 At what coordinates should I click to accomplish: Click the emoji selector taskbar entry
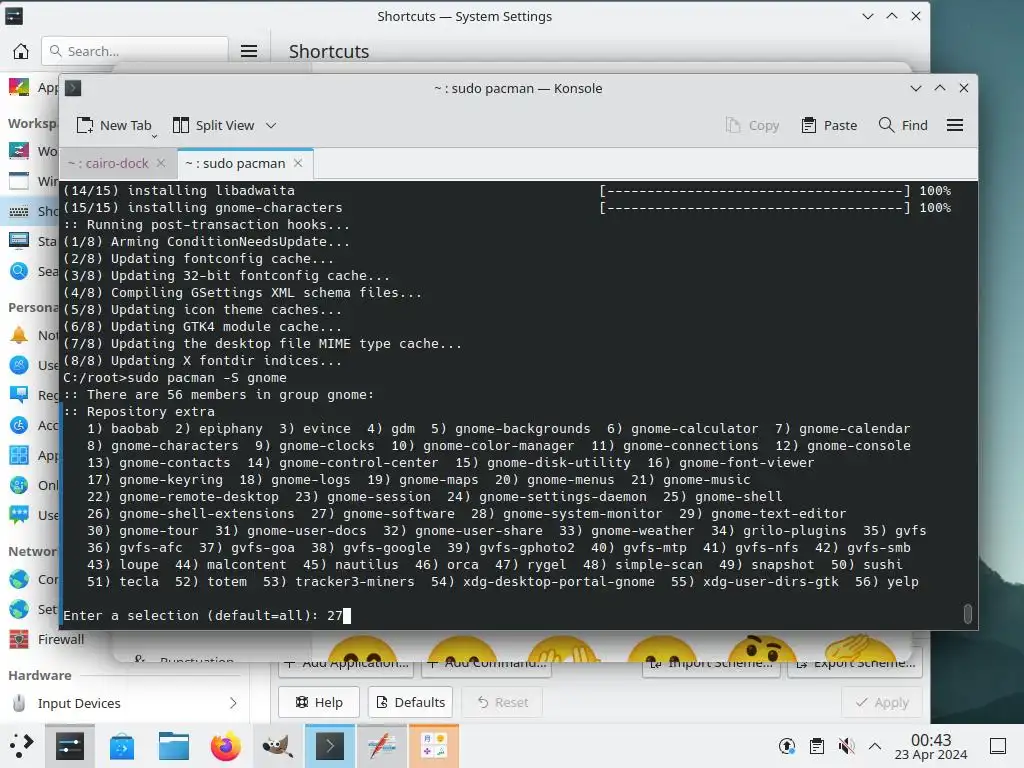(x=434, y=746)
